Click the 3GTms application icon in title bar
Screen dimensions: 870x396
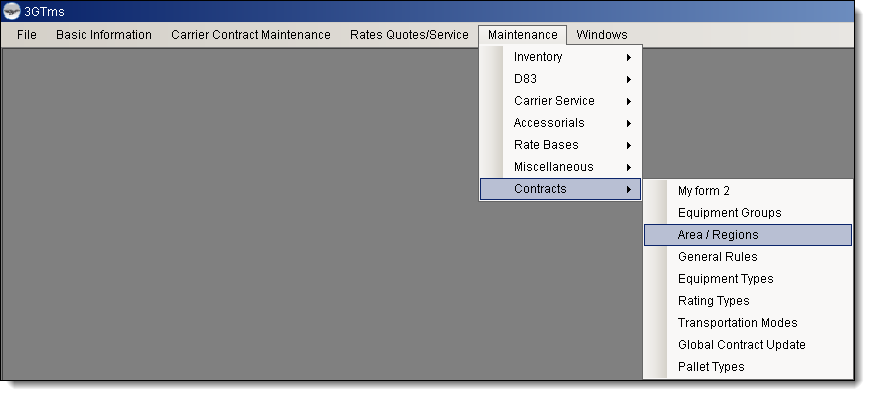tap(12, 11)
